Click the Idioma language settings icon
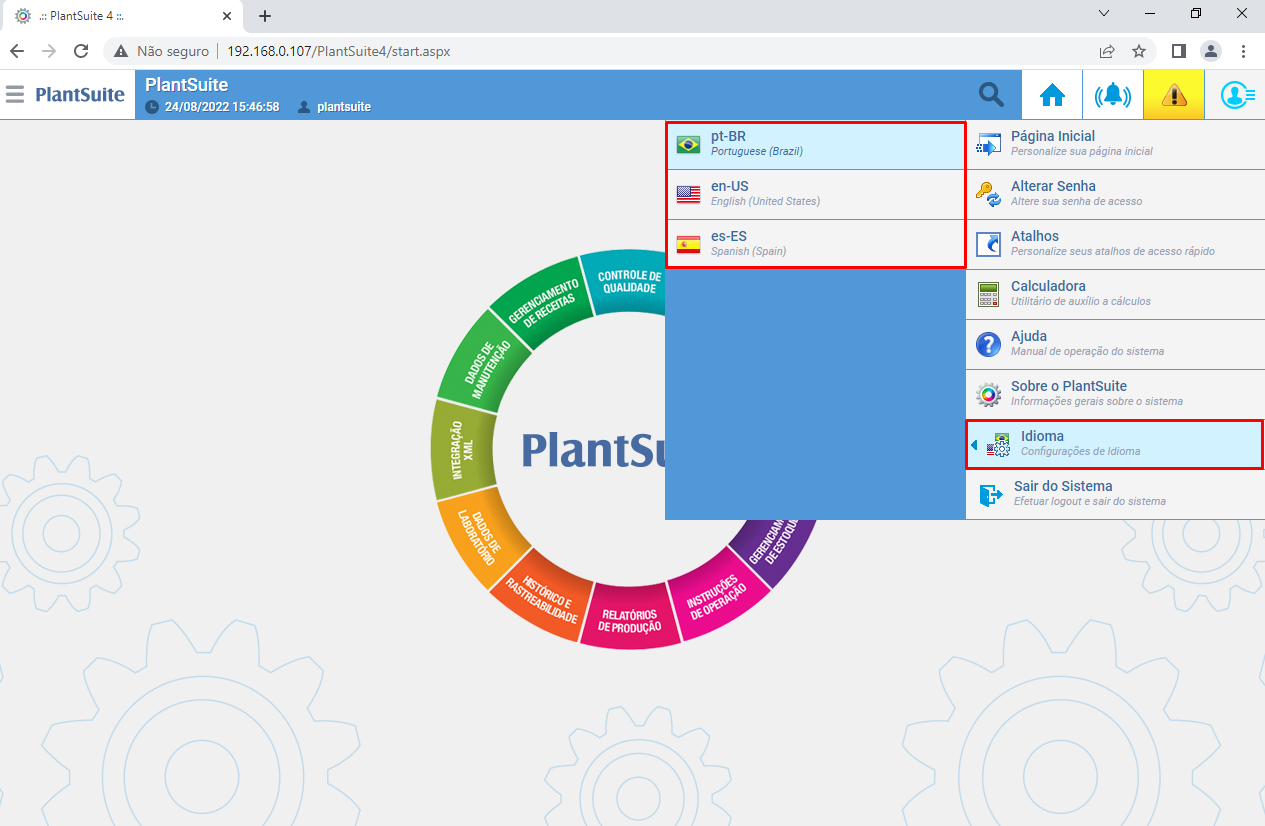Viewport: 1265px width, 826px height. [998, 446]
